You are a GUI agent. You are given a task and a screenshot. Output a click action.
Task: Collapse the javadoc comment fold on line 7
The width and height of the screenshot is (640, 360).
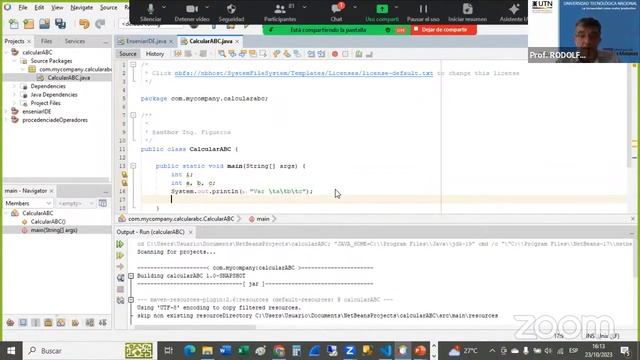click(x=133, y=116)
